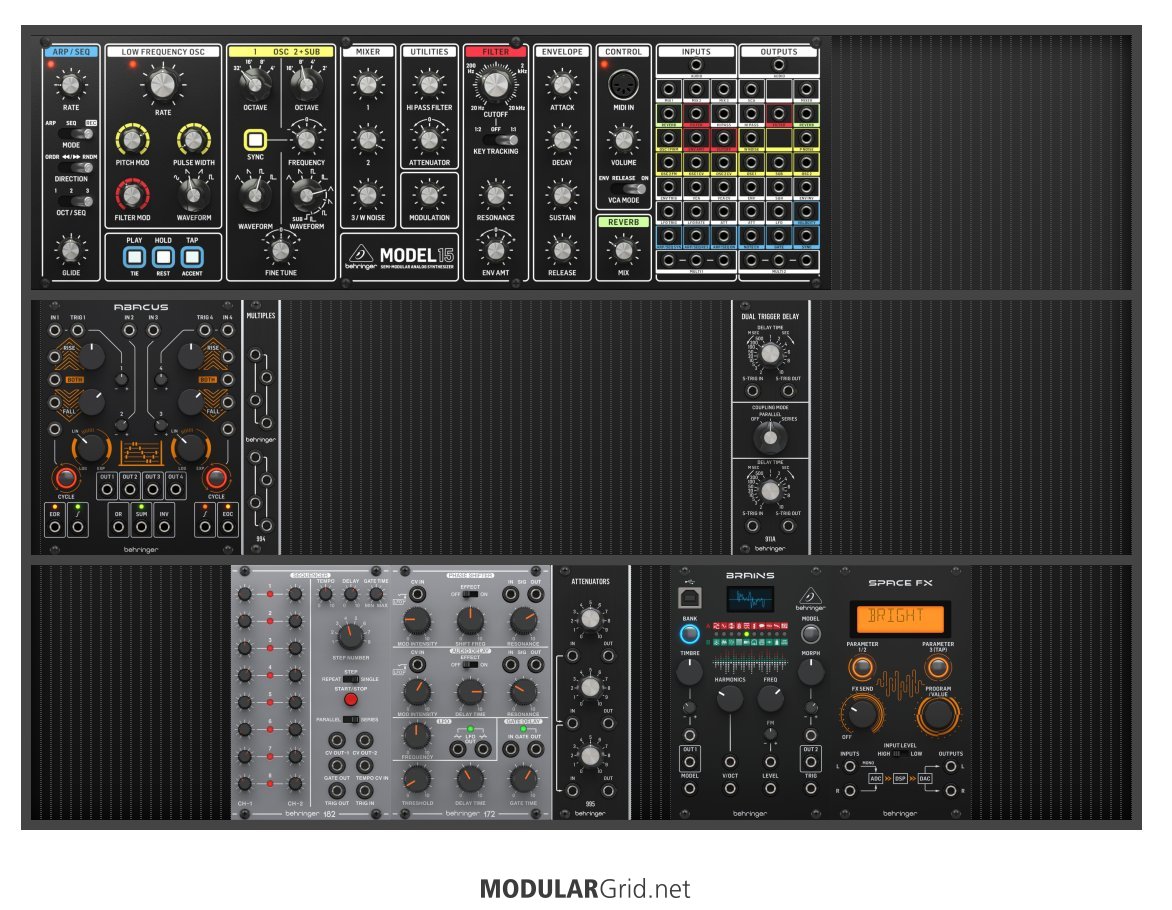Click the Low Frequency Osc Rate knob
Image resolution: width=1172 pixels, height=910 pixels.
[x=162, y=84]
